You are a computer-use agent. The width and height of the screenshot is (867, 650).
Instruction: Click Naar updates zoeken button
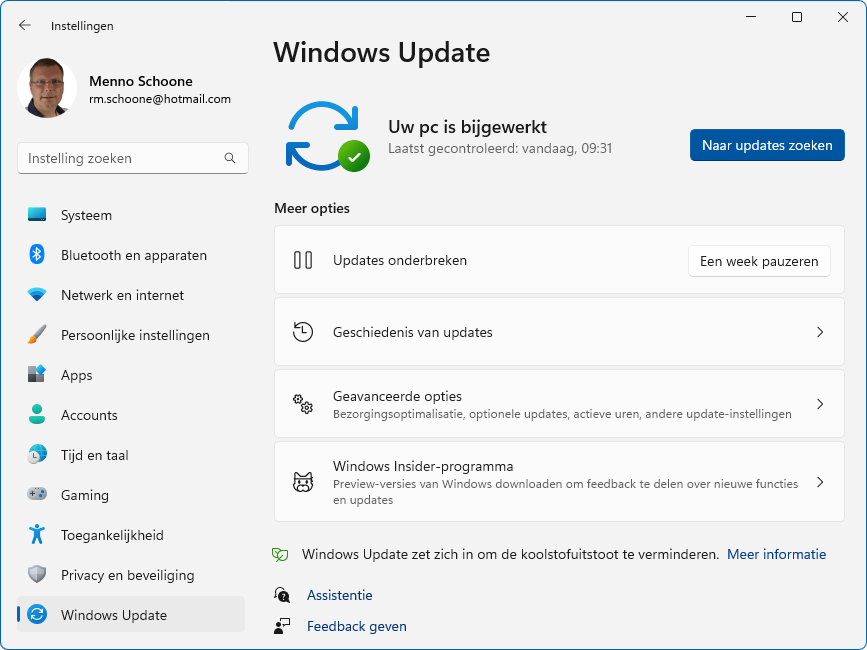767,145
